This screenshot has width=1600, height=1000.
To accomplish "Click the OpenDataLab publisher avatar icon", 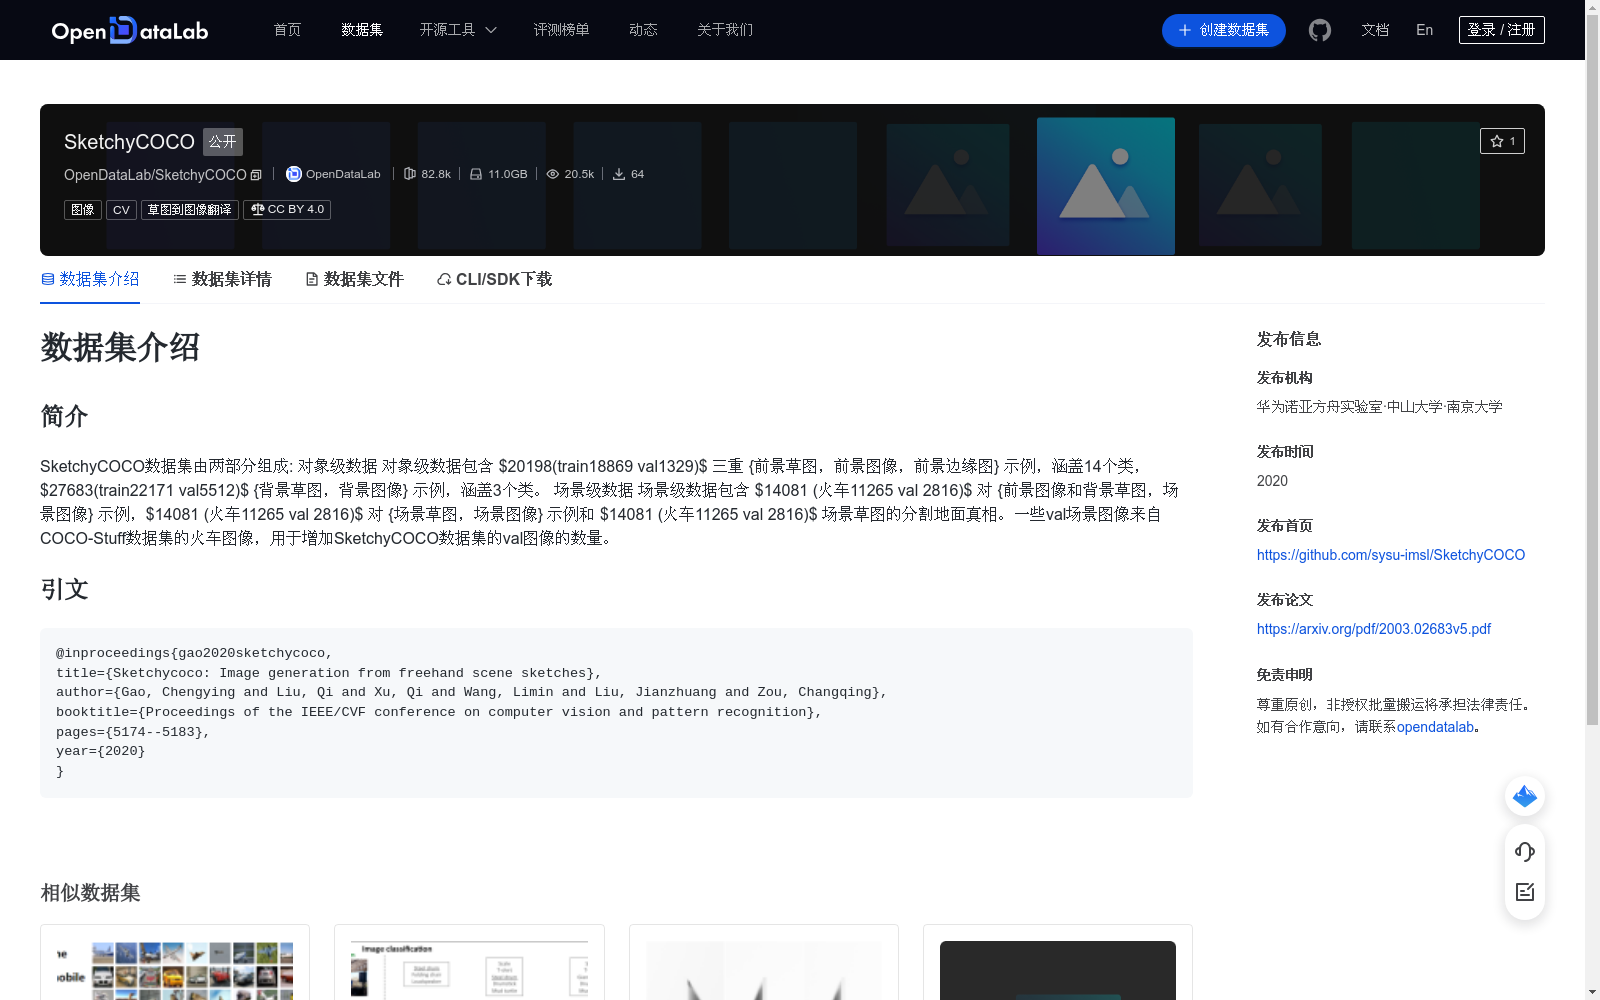I will coord(294,174).
